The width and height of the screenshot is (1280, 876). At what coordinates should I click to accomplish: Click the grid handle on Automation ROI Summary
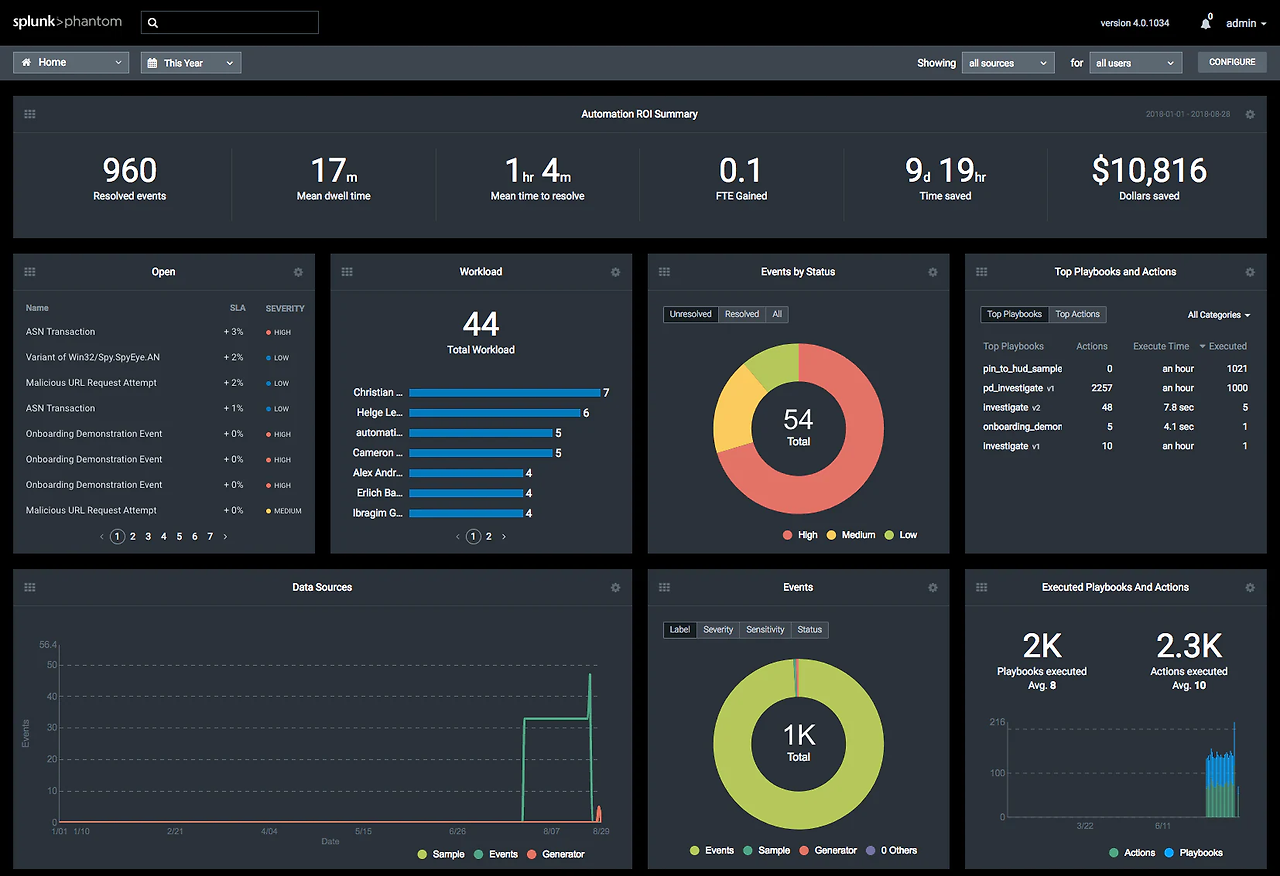[x=29, y=113]
